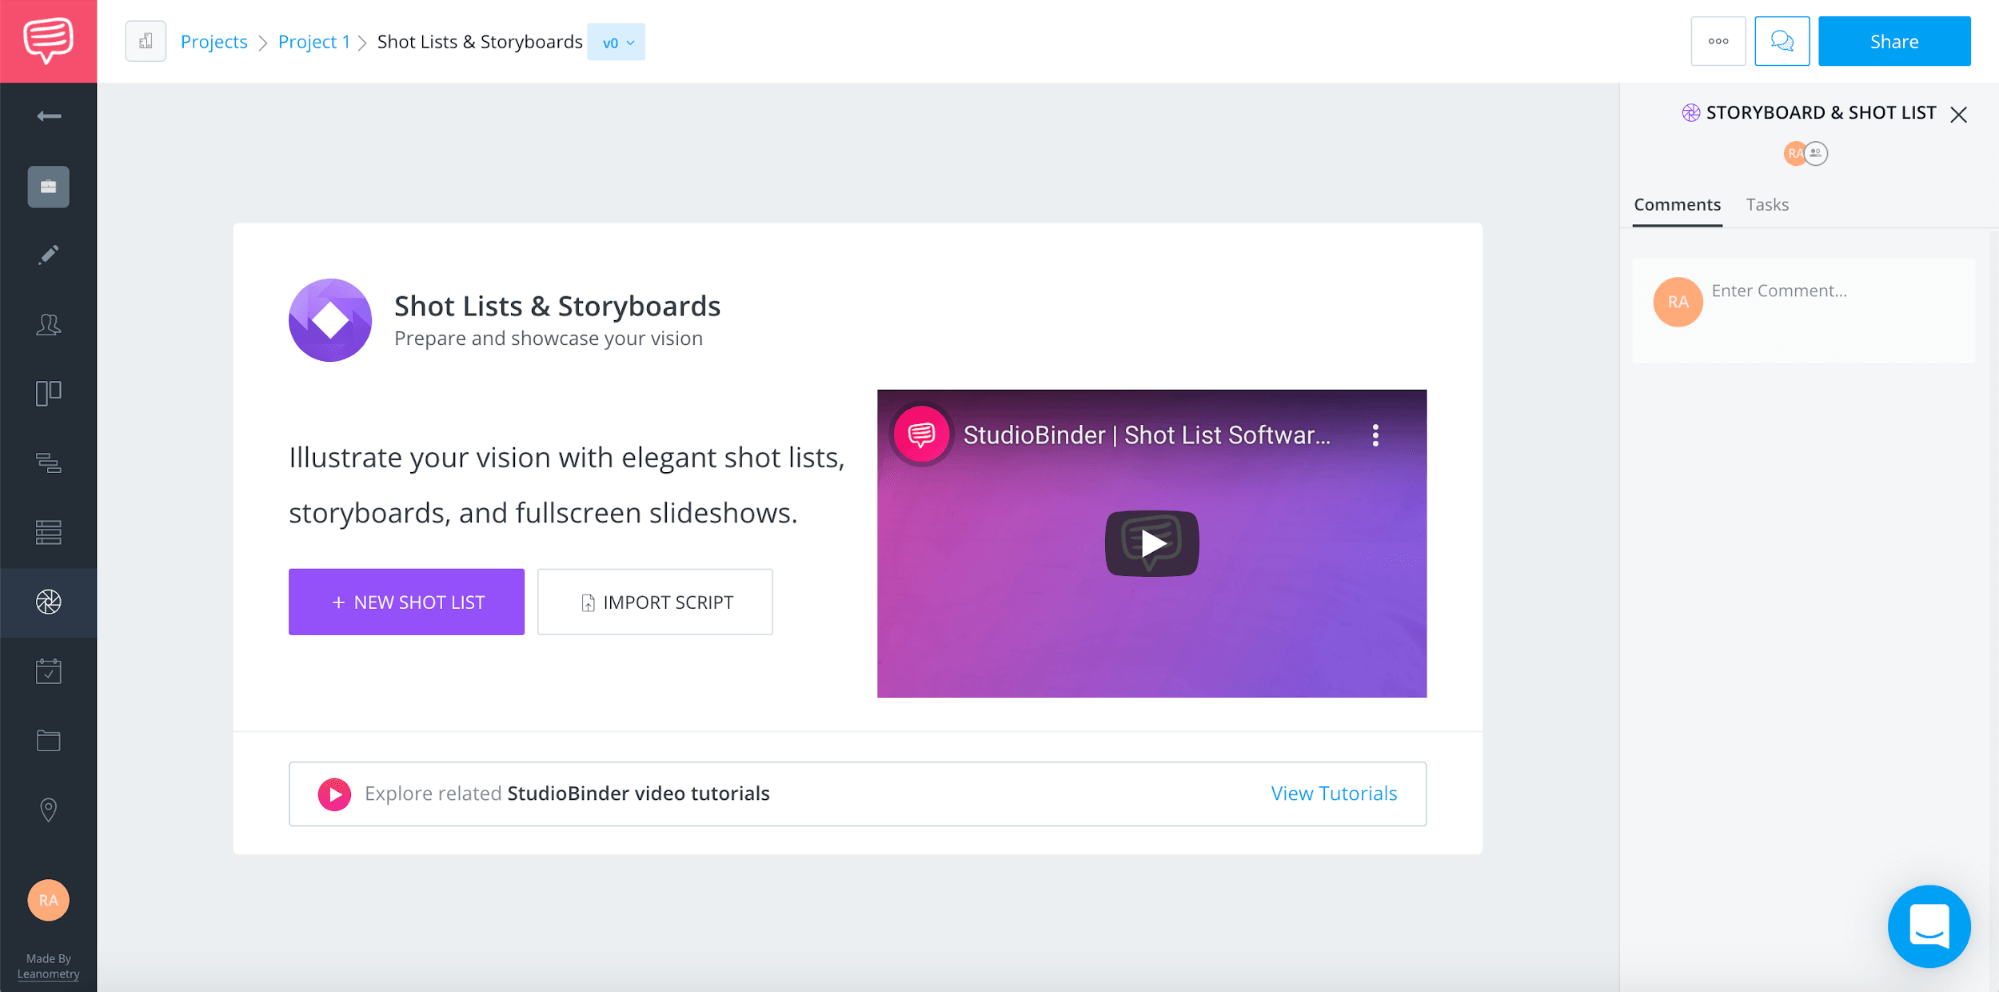Collapse sidebar with the back arrow icon

pos(46,114)
